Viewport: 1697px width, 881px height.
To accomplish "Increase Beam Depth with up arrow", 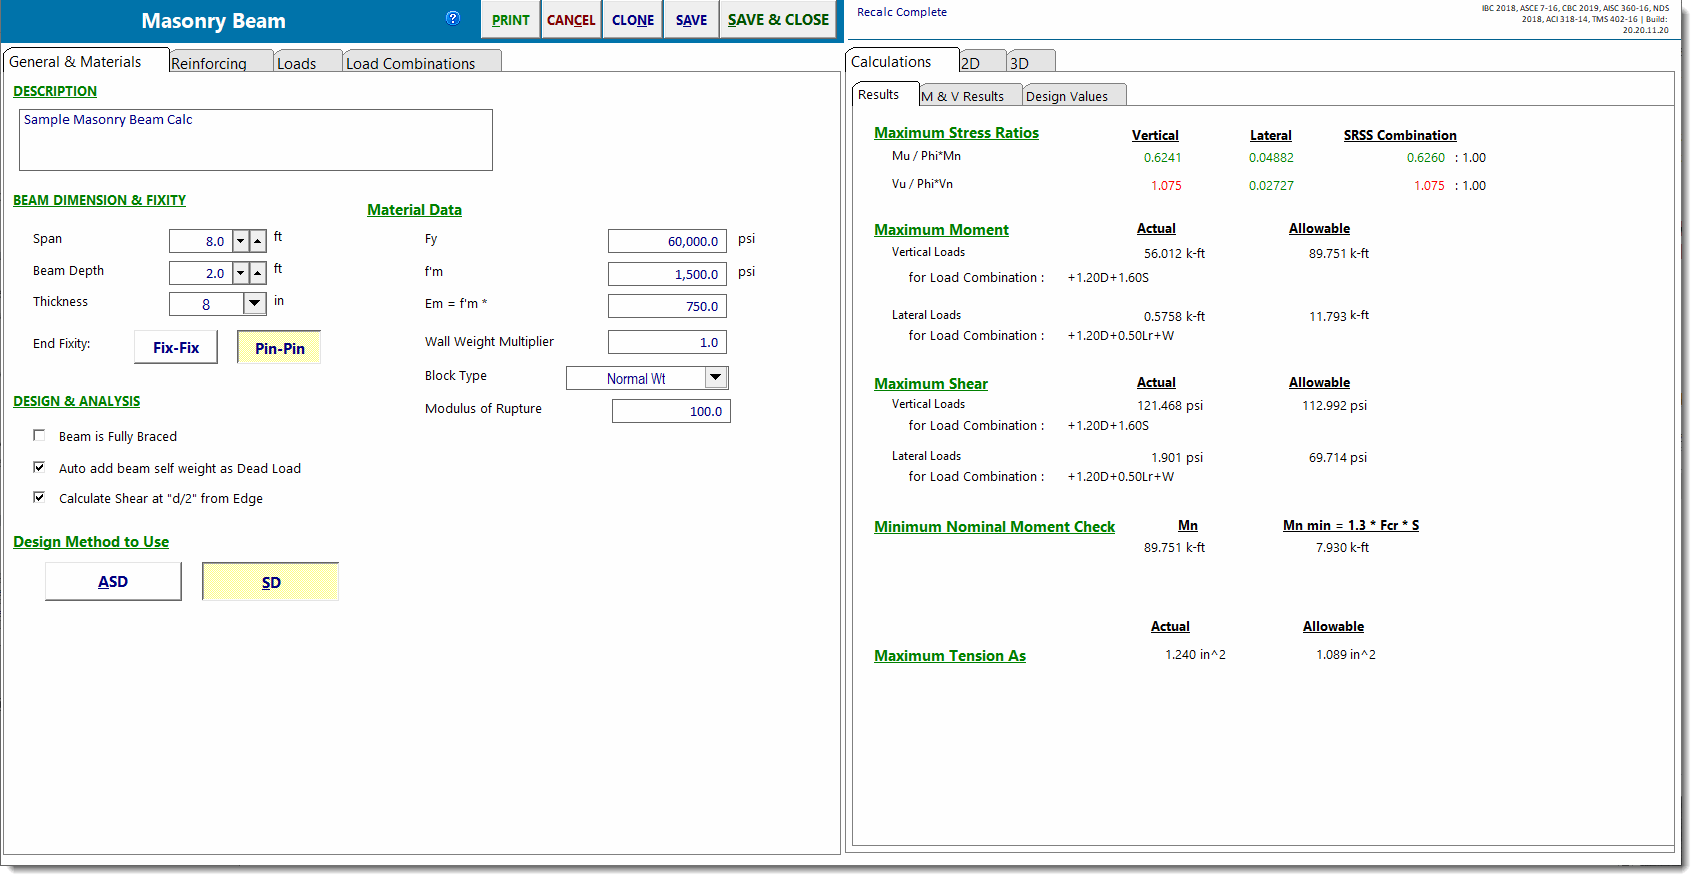I will pyautogui.click(x=258, y=273).
